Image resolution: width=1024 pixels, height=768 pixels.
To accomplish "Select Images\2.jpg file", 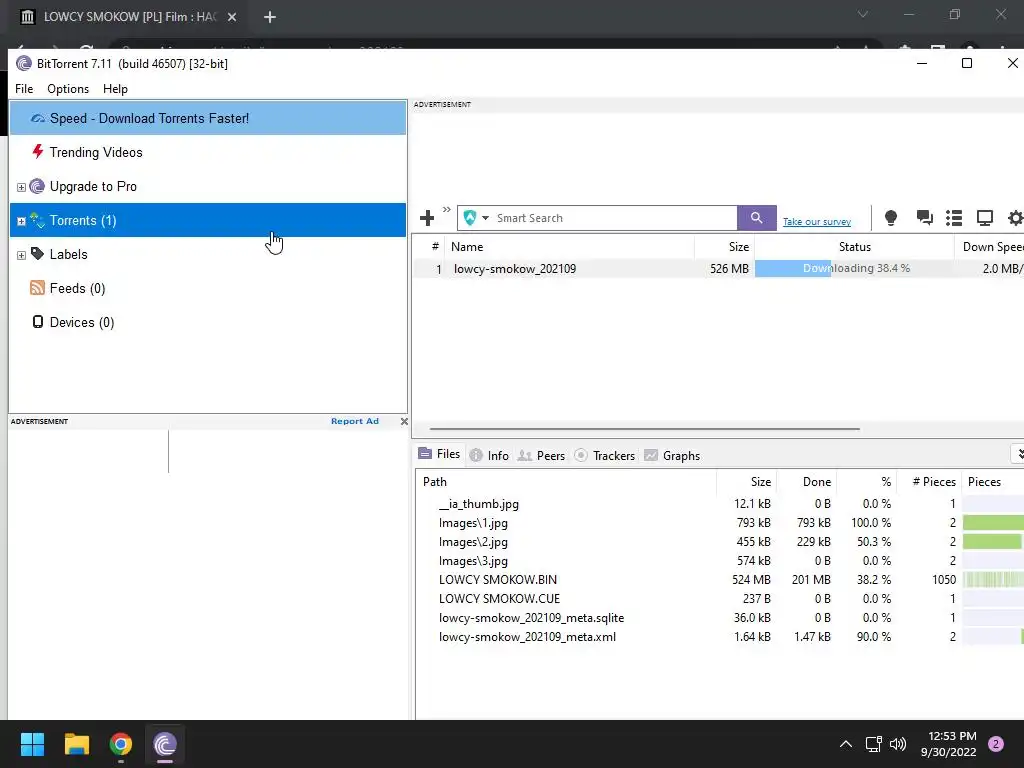I will pos(720,541).
